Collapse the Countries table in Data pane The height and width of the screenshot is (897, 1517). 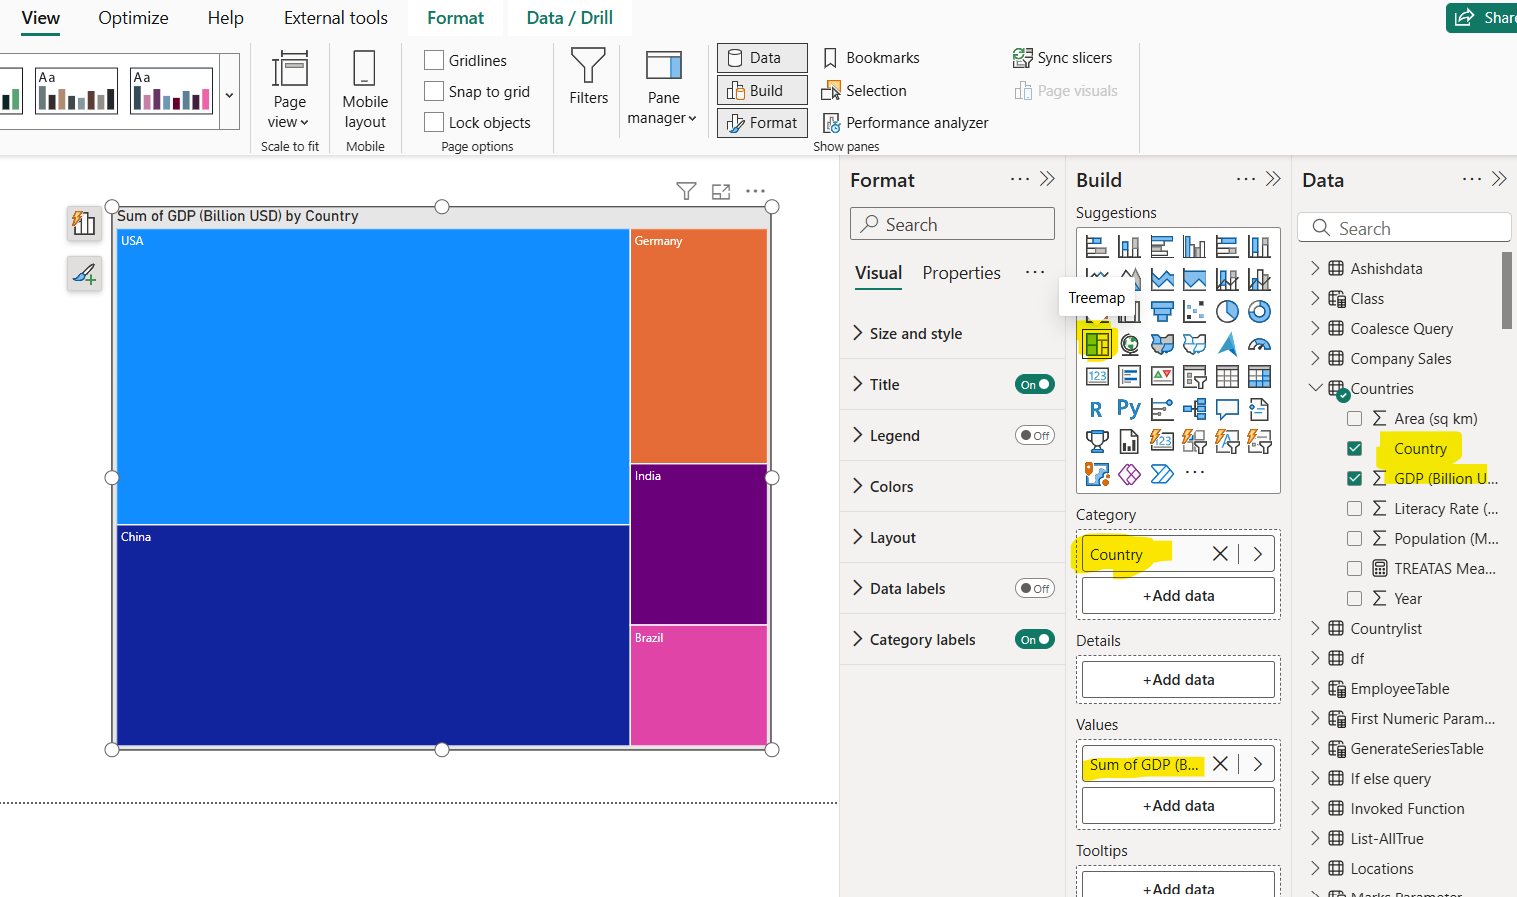pyautogui.click(x=1316, y=388)
